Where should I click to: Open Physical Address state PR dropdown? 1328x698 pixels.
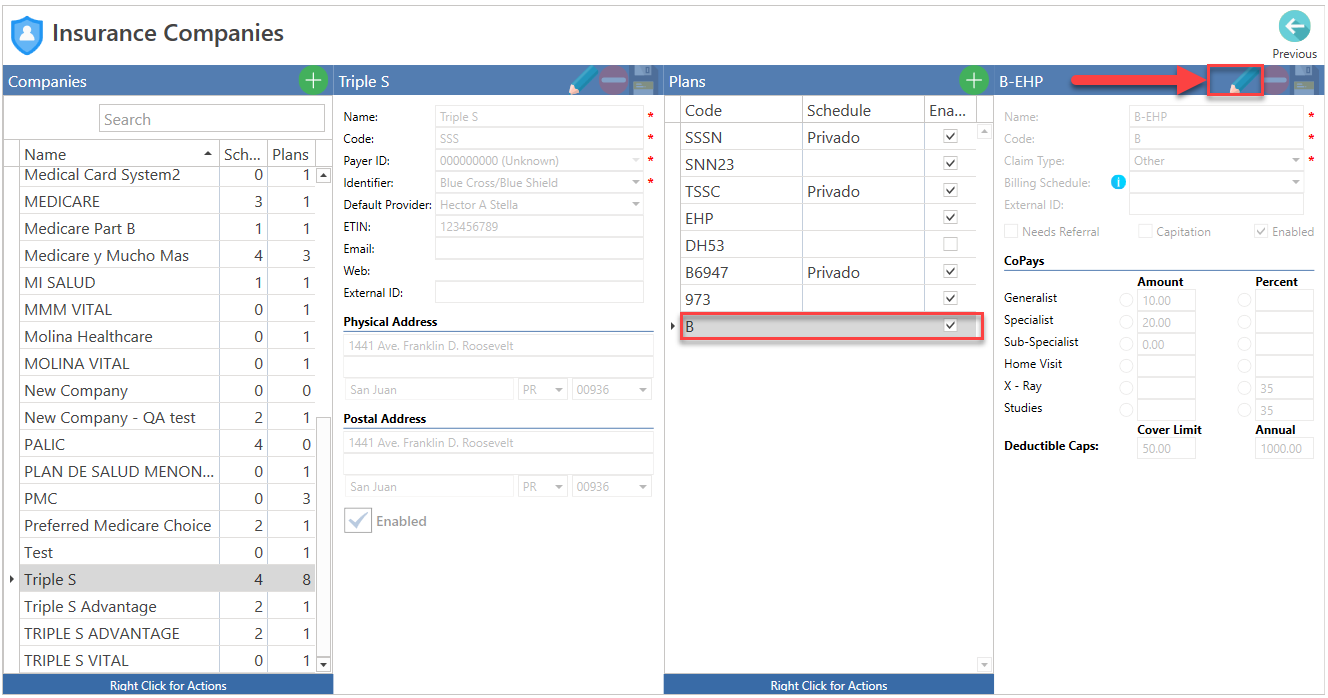point(558,389)
